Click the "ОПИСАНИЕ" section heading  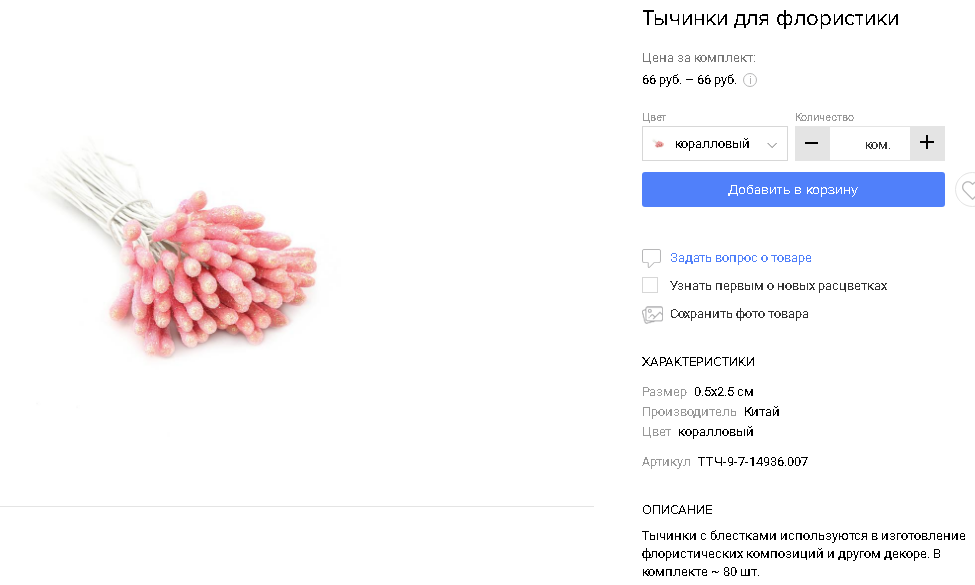point(677,510)
